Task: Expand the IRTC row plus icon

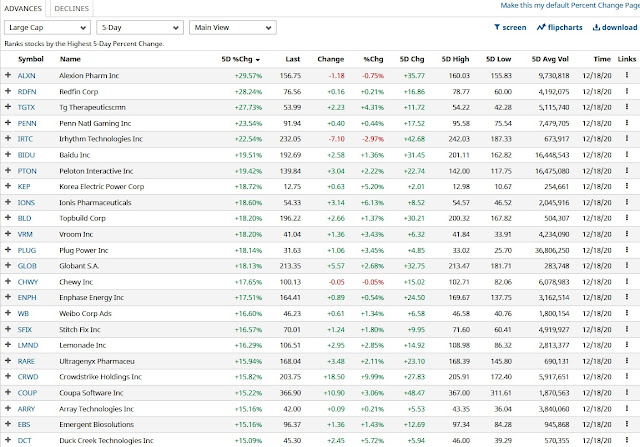Action: click(x=8, y=138)
